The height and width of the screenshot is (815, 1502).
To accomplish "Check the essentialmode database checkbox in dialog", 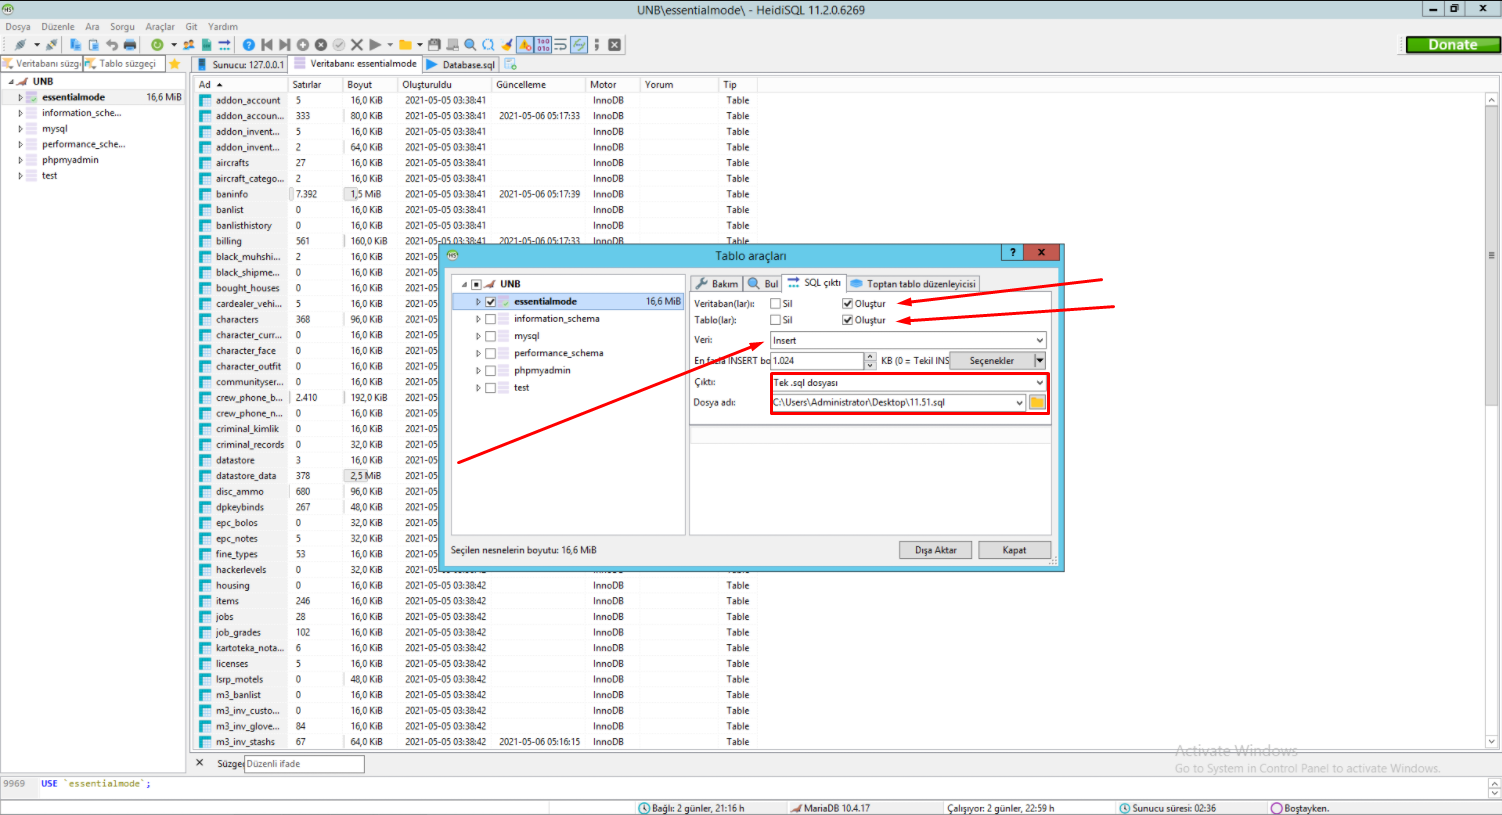I will coord(491,301).
